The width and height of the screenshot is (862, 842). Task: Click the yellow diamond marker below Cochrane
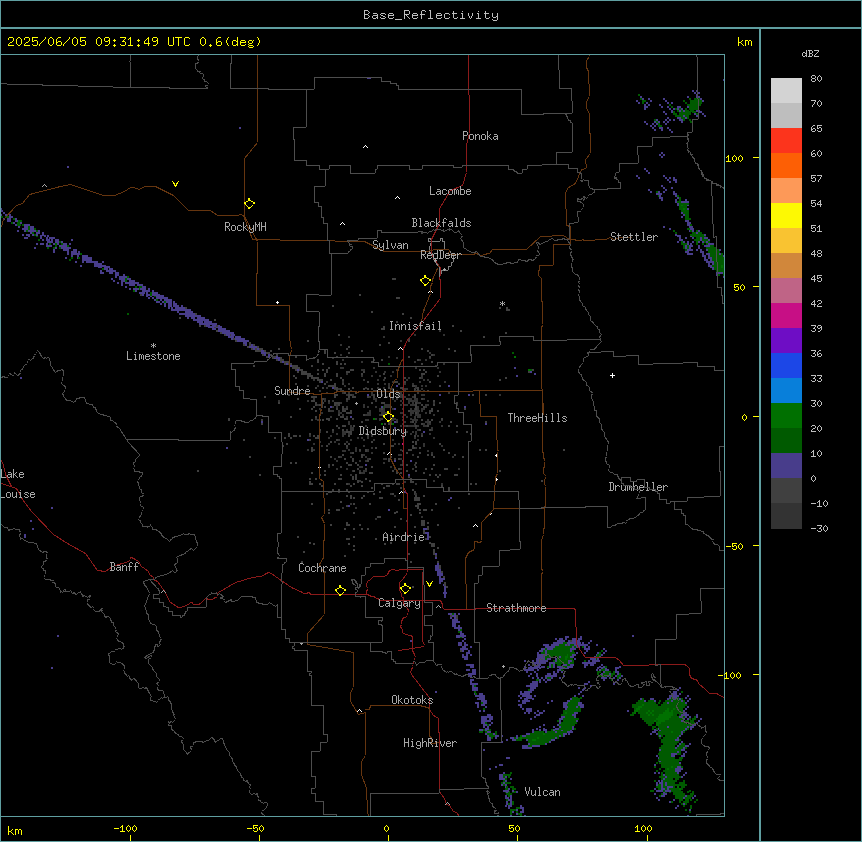click(x=340, y=590)
